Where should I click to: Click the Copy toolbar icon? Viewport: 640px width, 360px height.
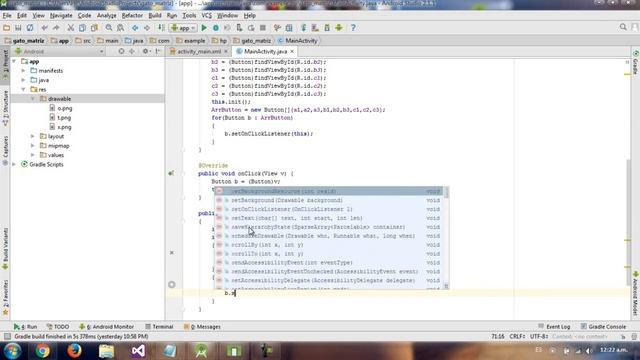pos(82,28)
